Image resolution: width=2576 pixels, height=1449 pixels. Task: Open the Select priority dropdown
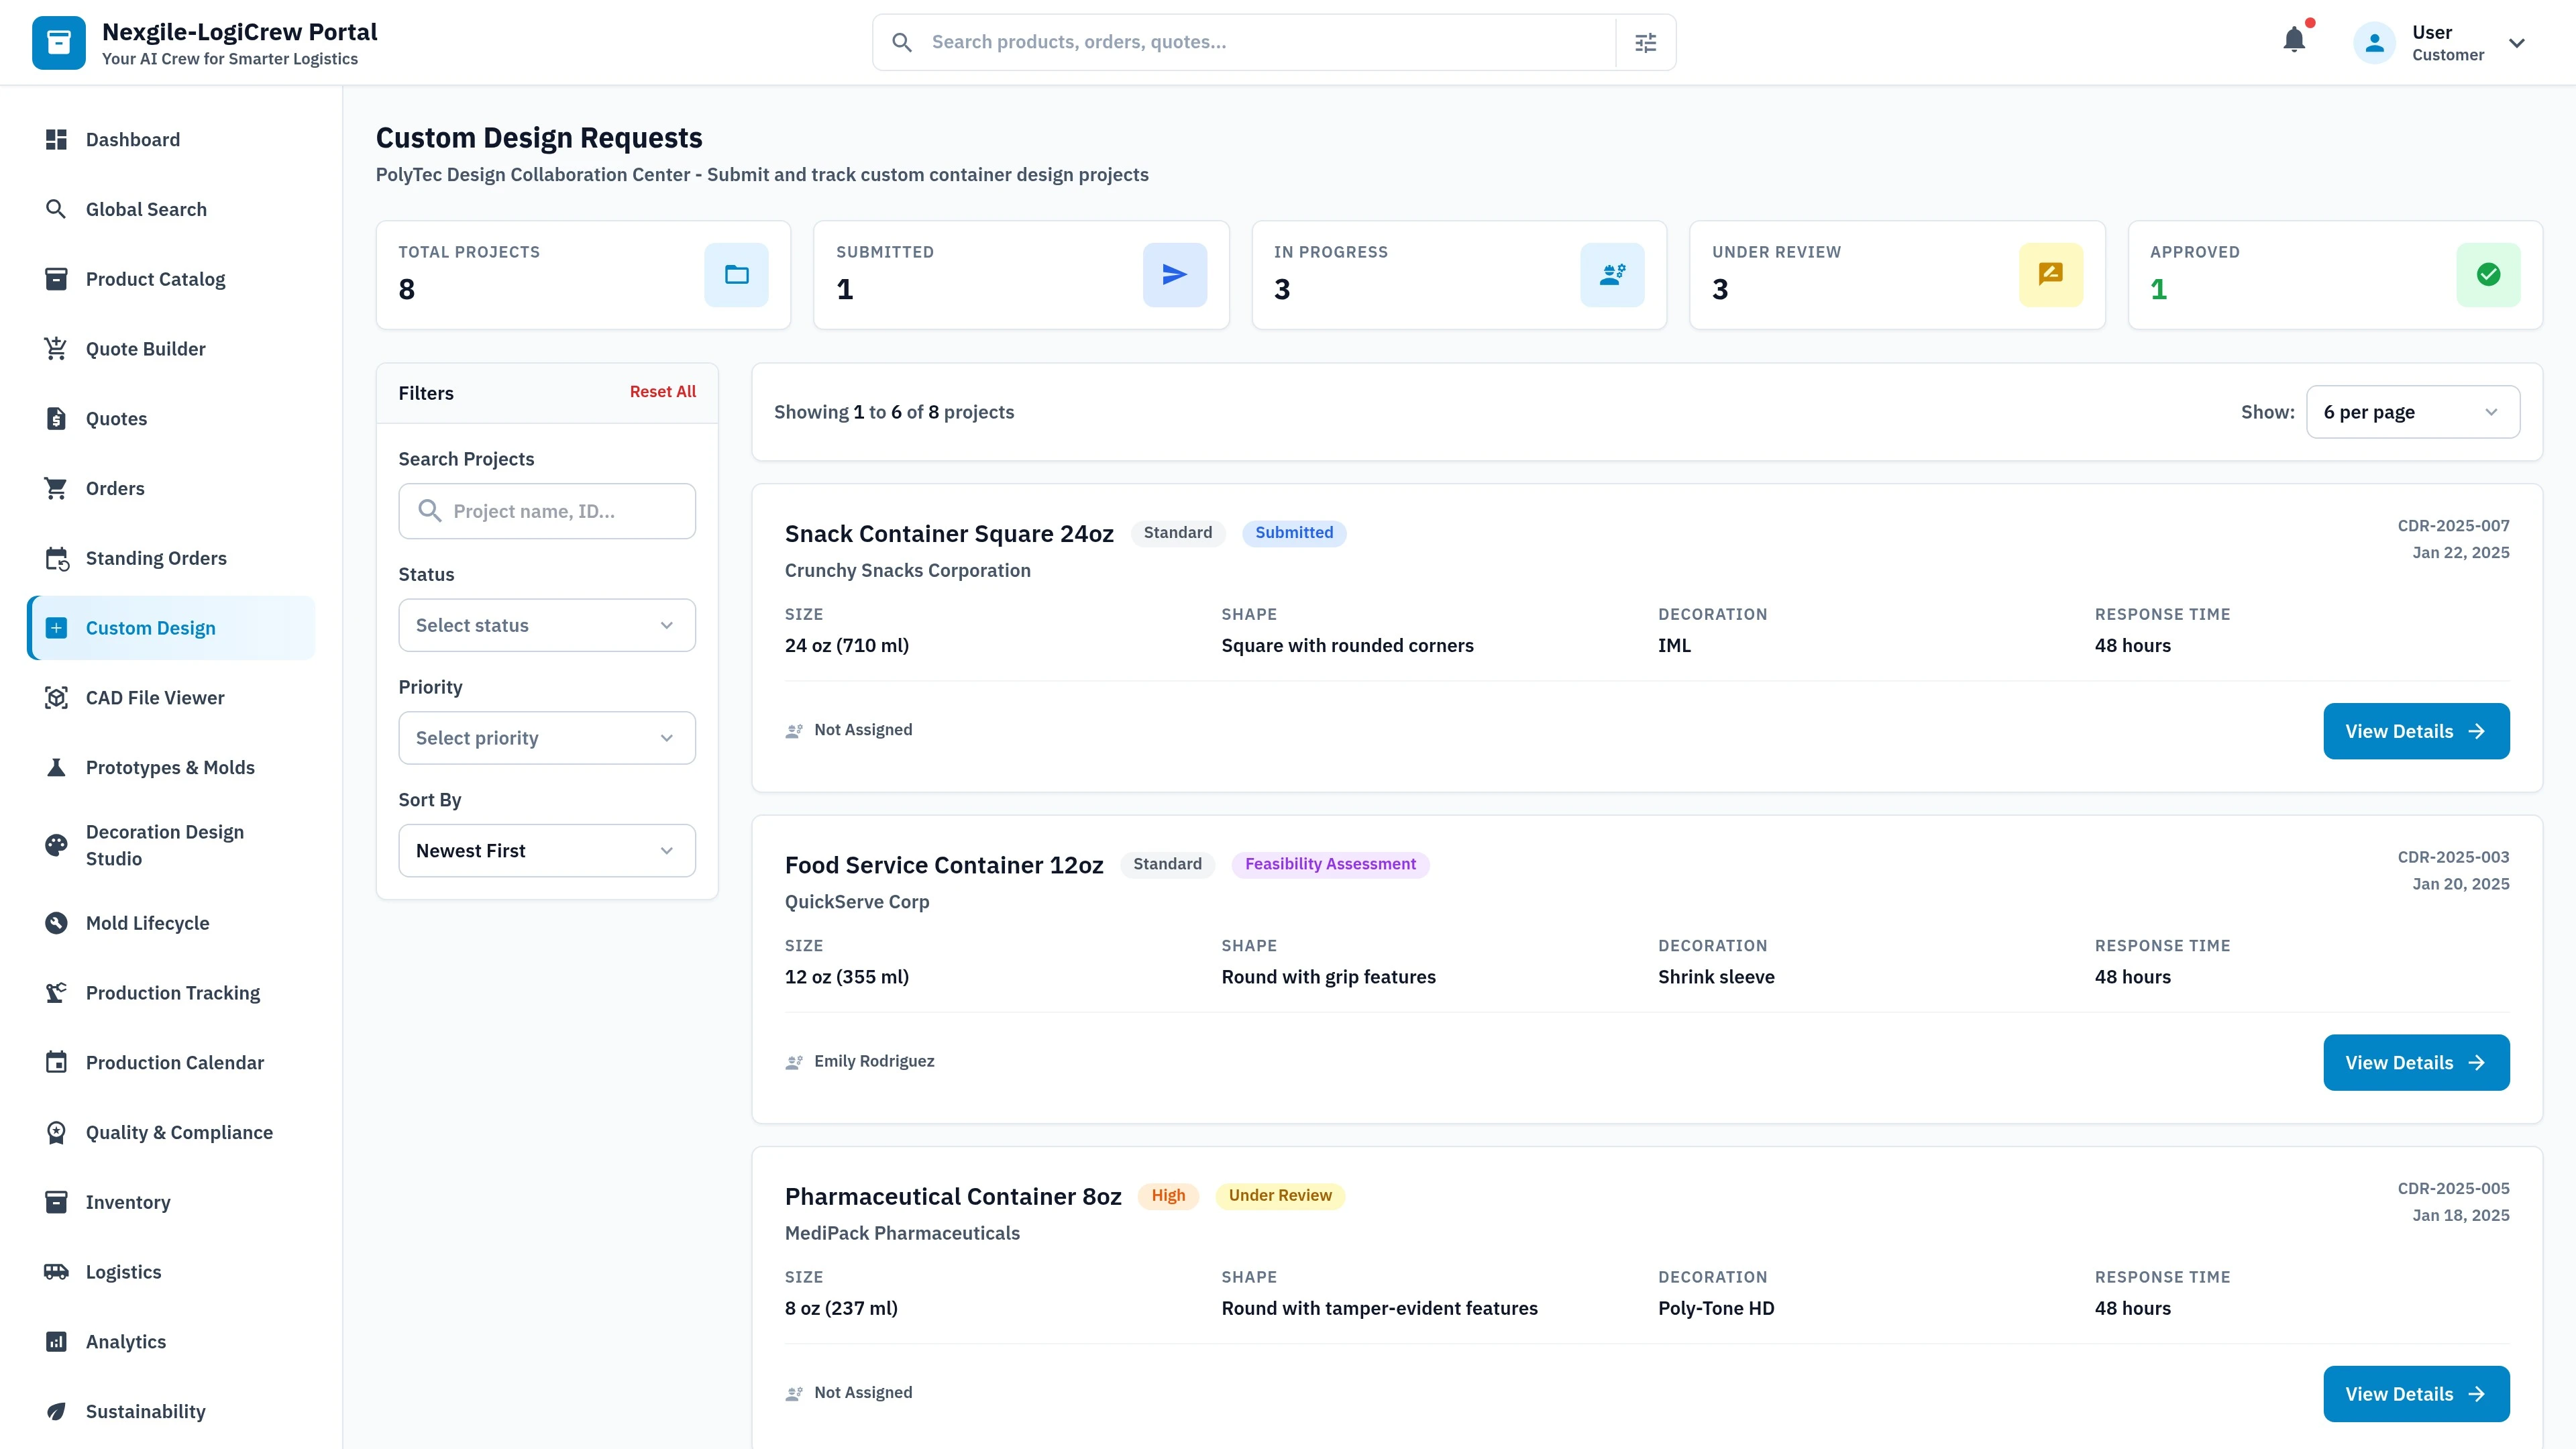546,738
